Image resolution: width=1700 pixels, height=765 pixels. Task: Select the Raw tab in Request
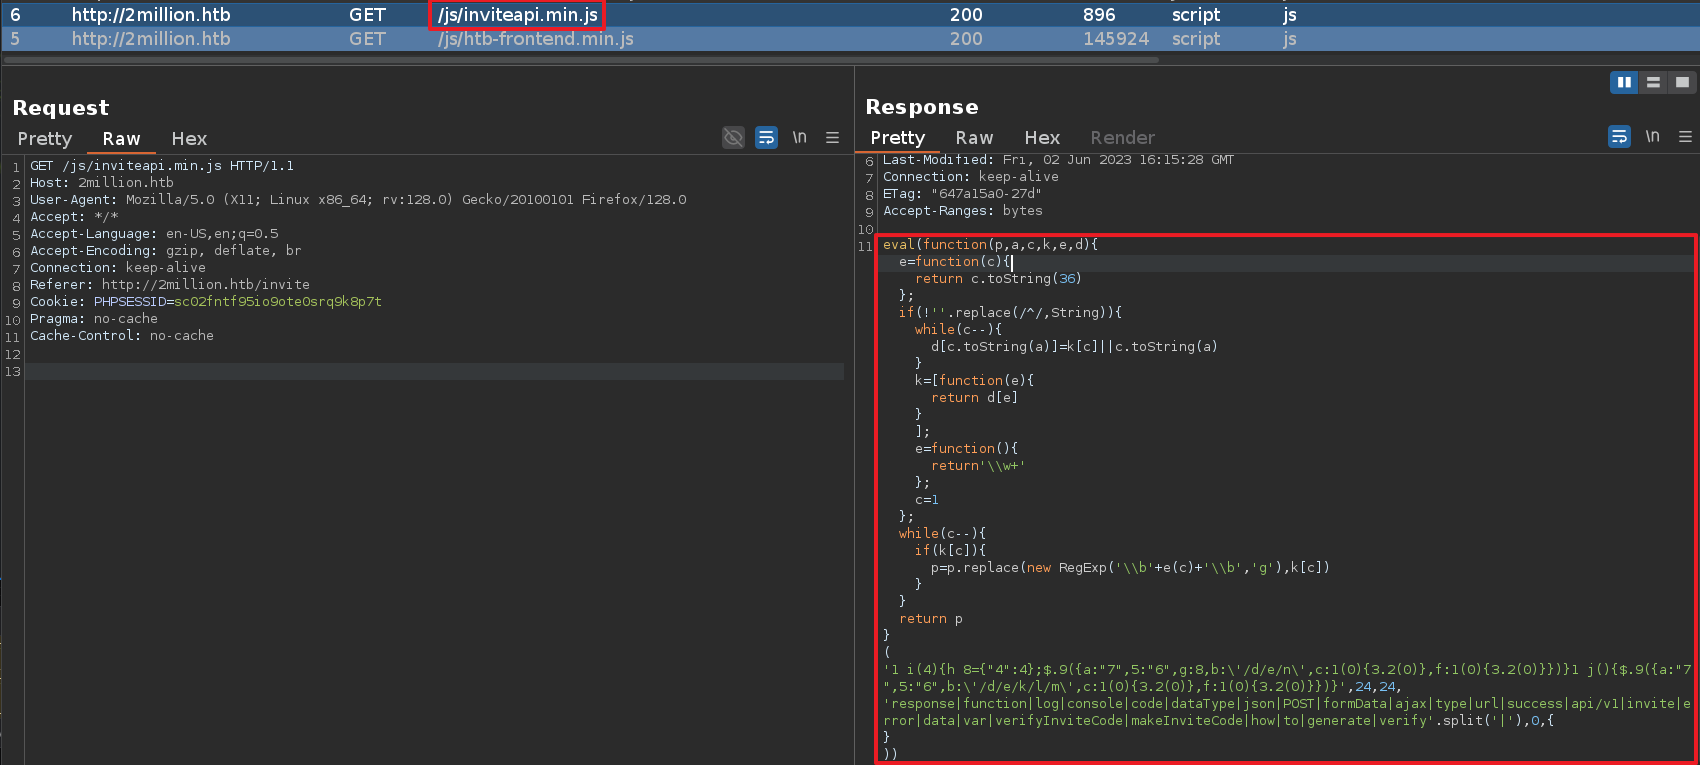pos(121,139)
